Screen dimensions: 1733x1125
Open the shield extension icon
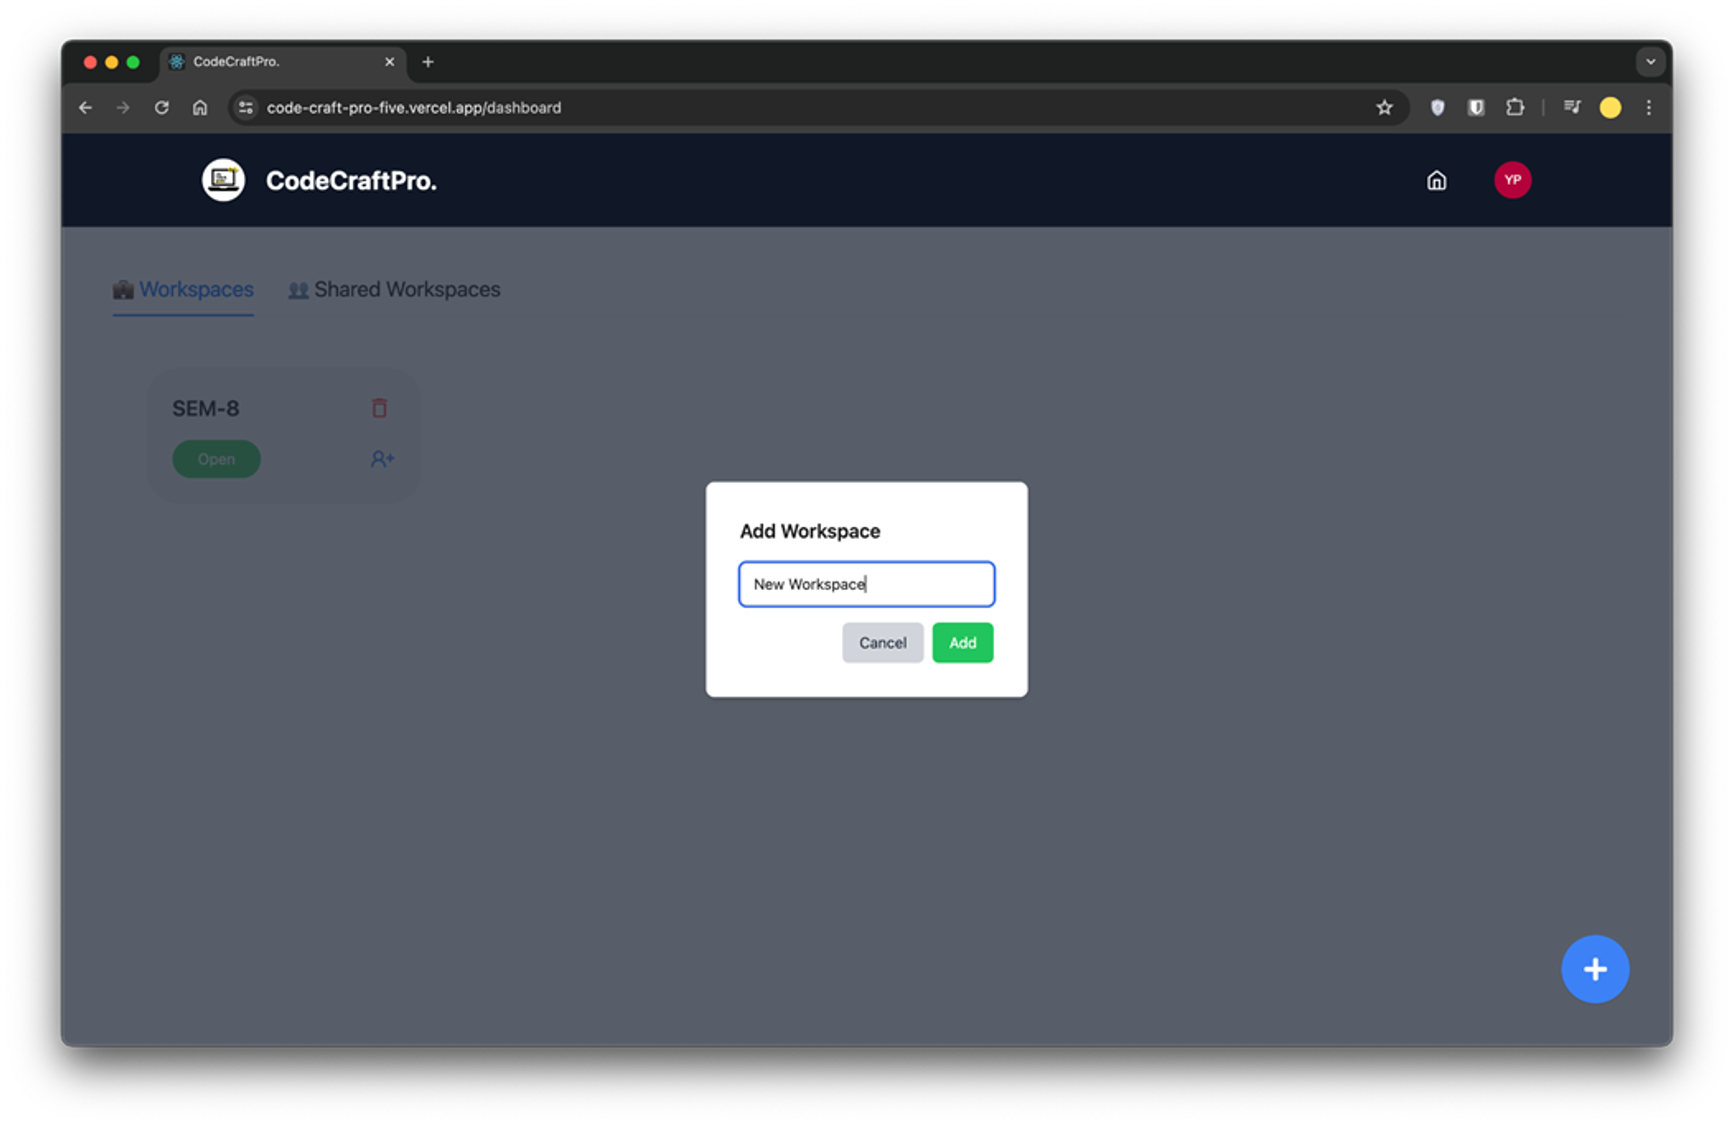point(1437,108)
